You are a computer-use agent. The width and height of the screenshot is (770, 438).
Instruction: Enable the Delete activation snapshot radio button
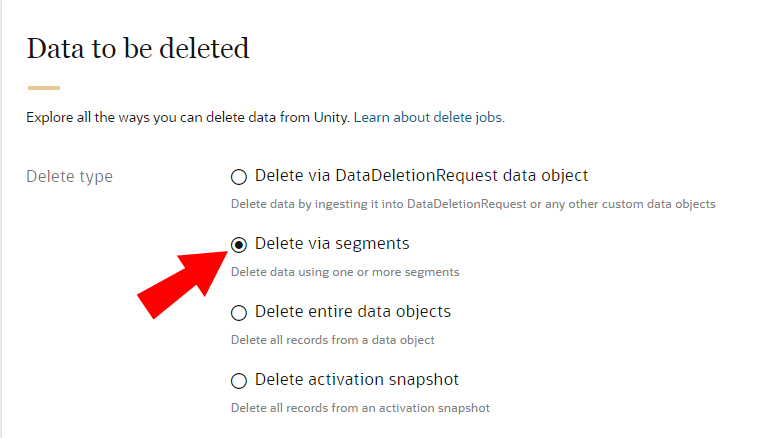(238, 381)
